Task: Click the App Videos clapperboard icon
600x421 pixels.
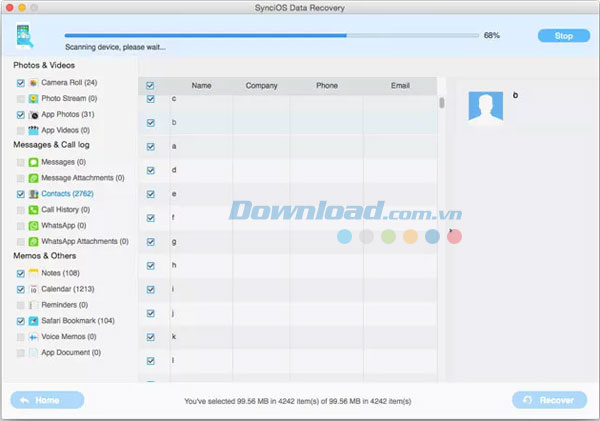Action: tap(34, 131)
